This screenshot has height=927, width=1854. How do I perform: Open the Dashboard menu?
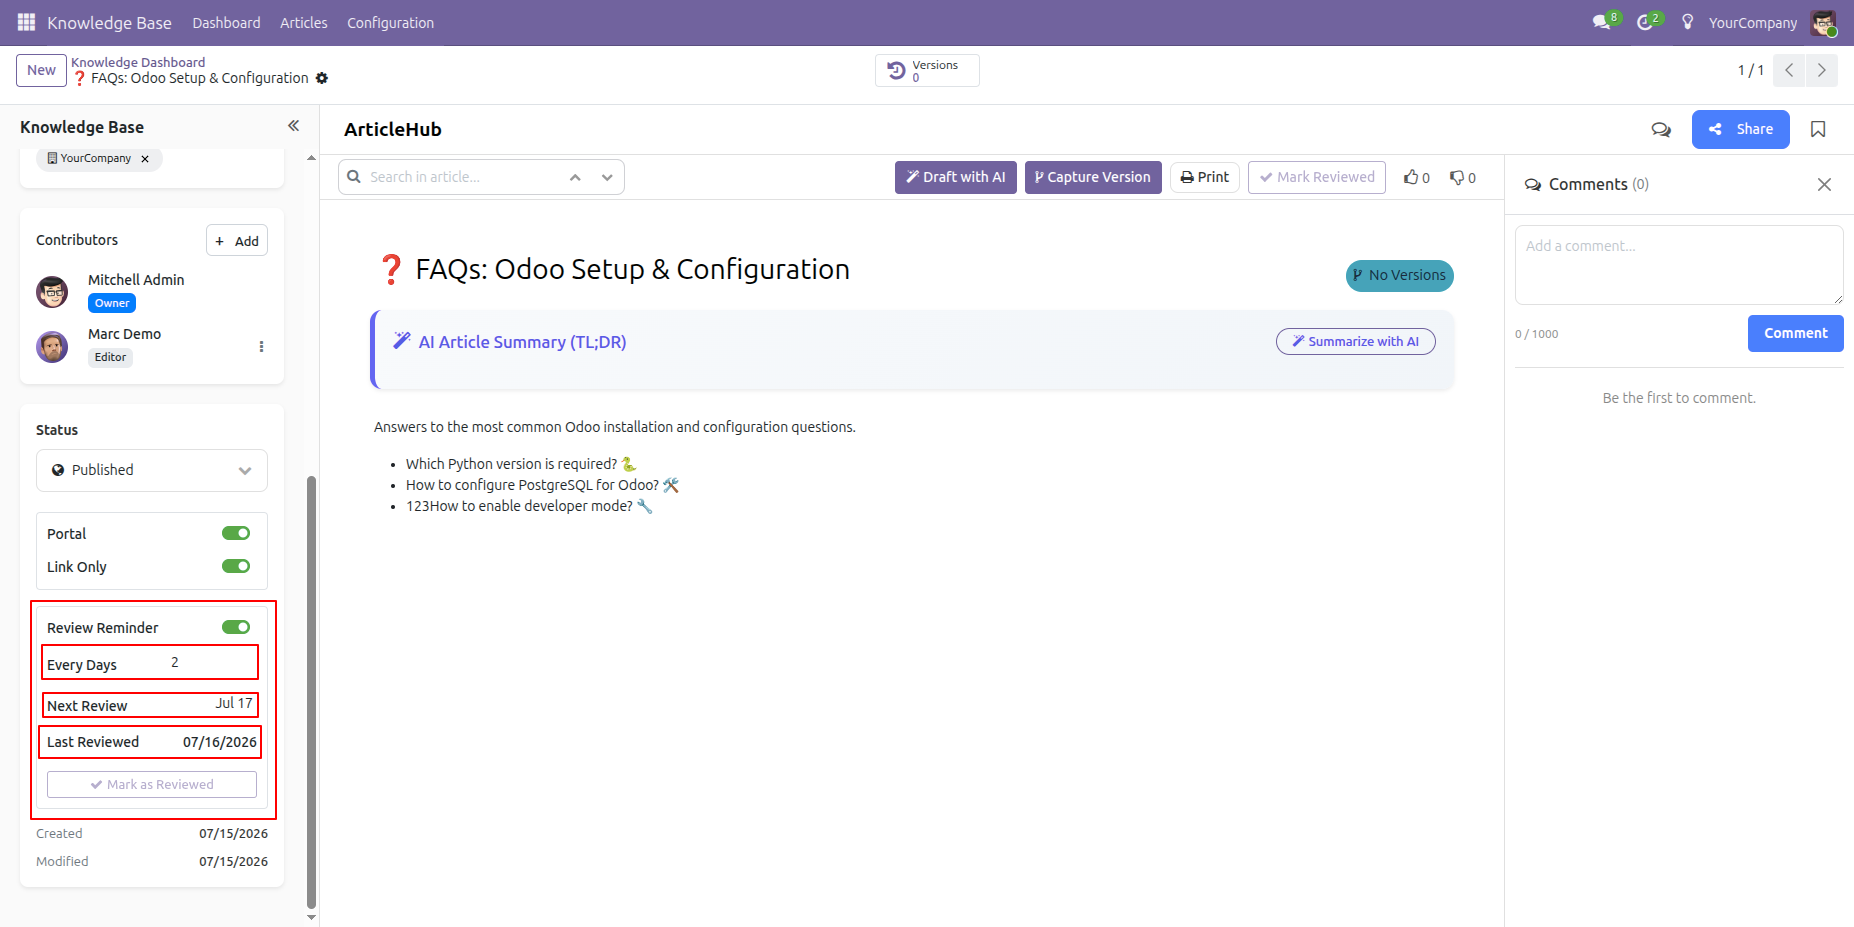[x=226, y=22]
